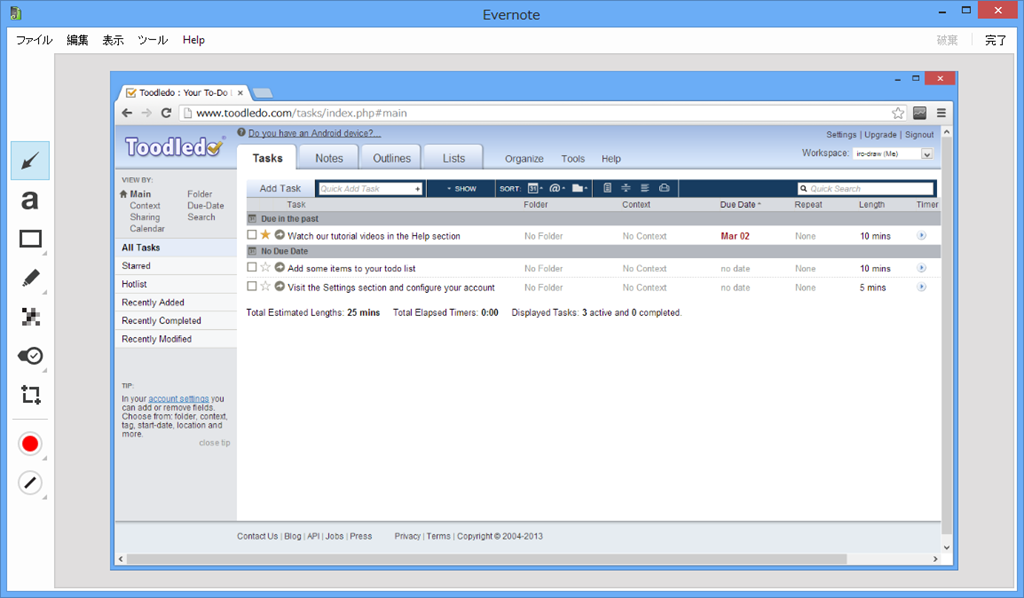Viewport: 1024px width, 598px height.
Task: Open the ファイル menu
Action: tap(34, 40)
